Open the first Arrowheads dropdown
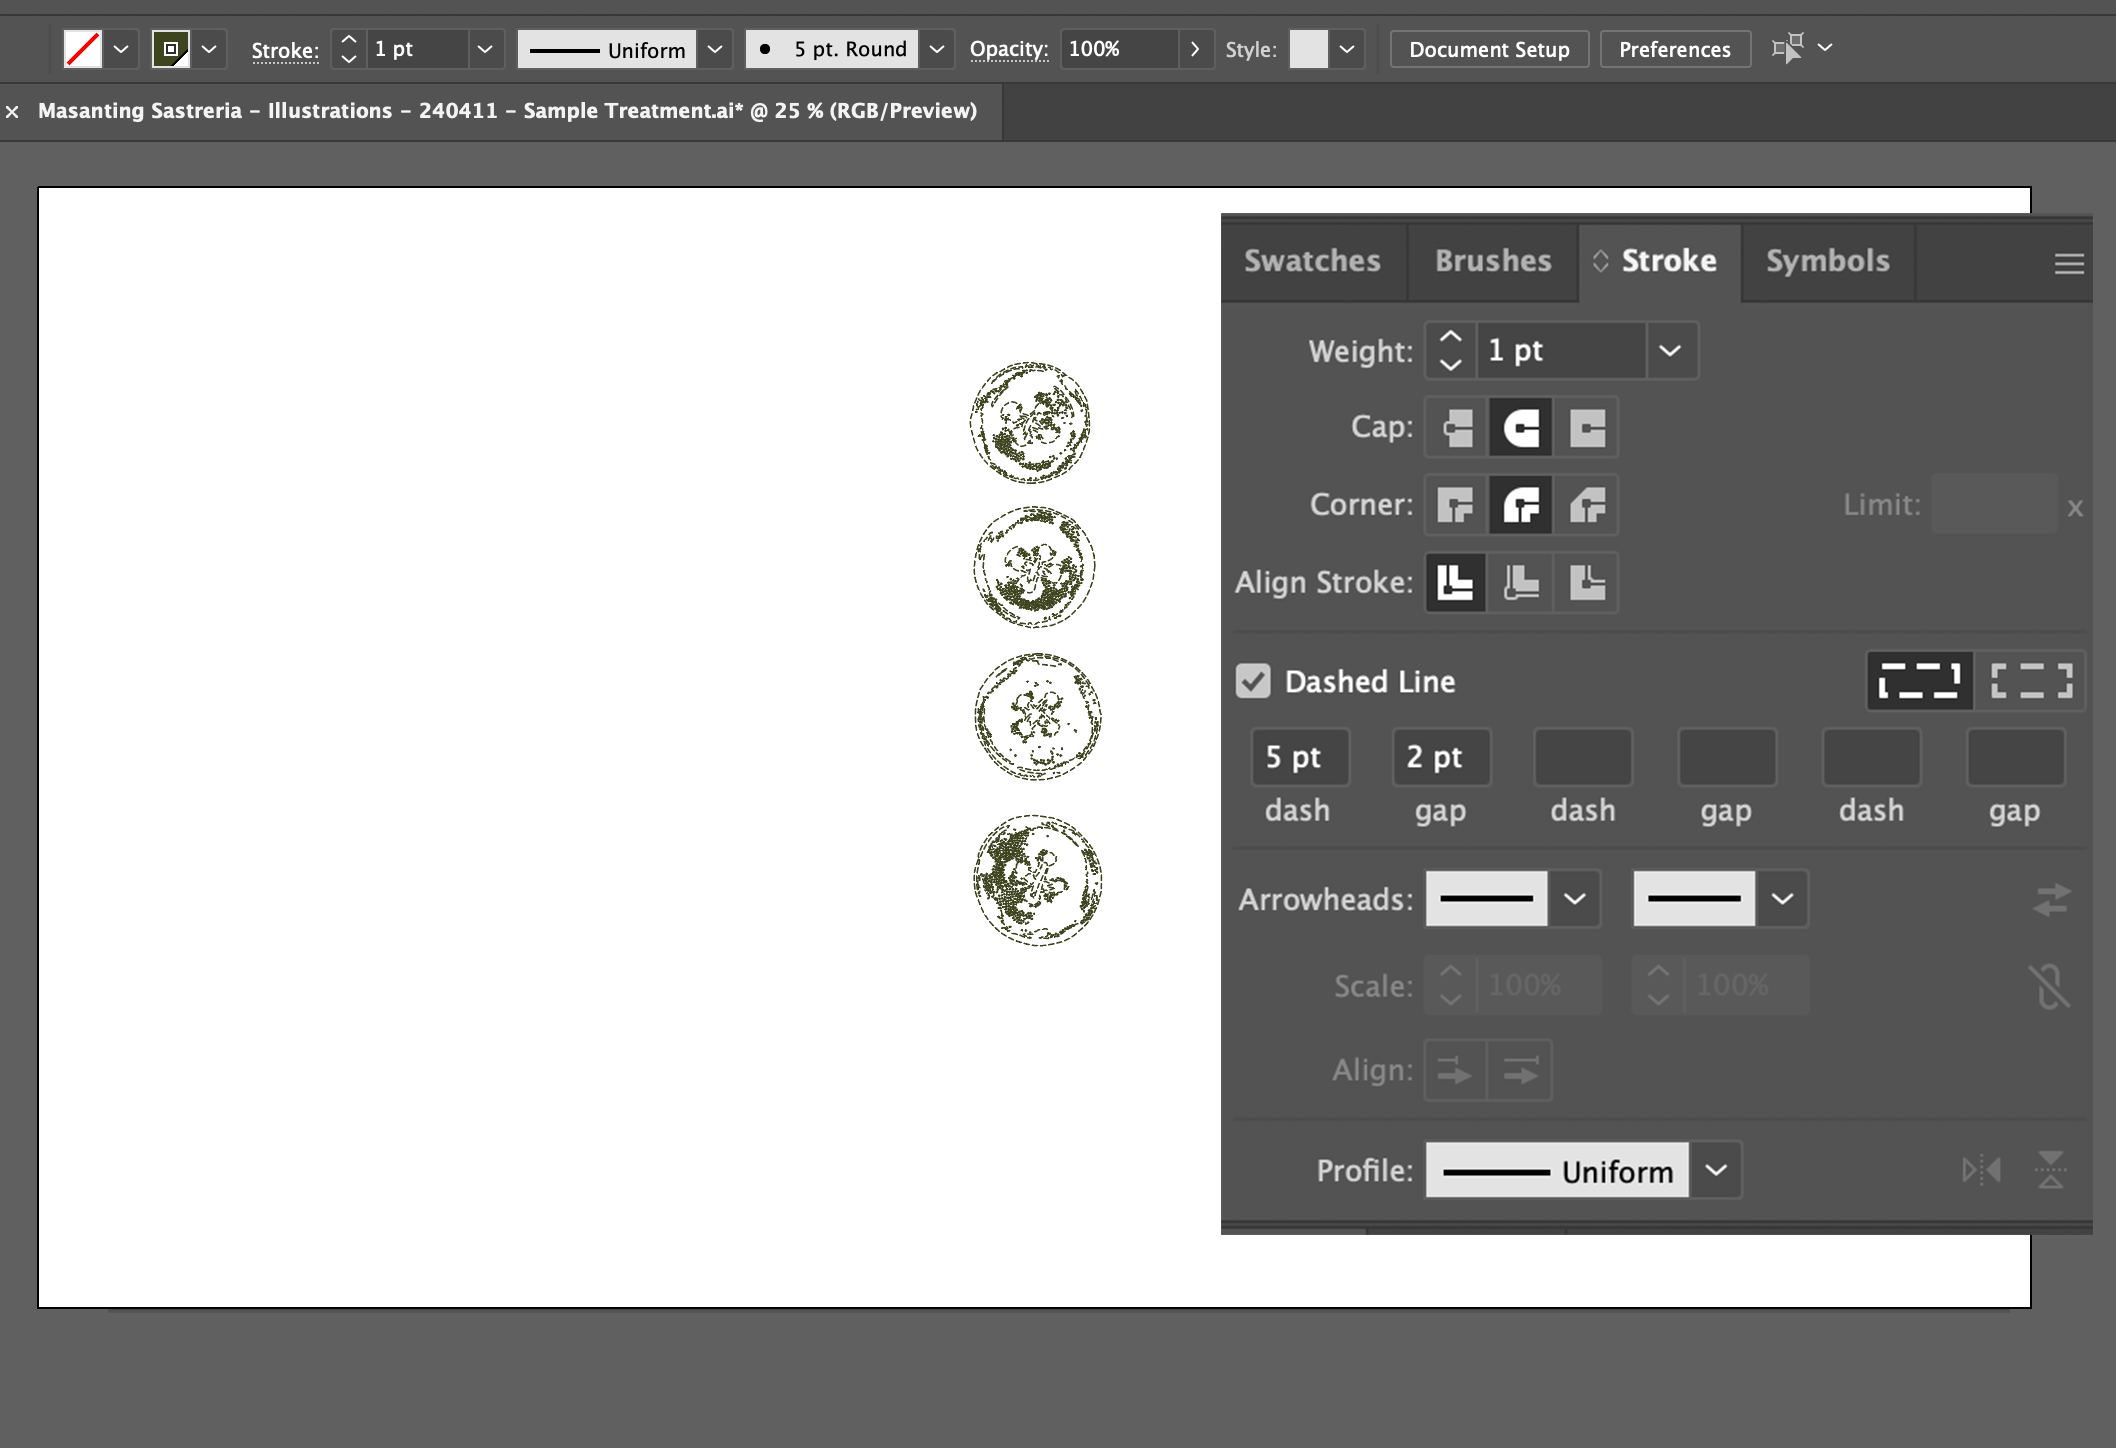 pyautogui.click(x=1575, y=899)
